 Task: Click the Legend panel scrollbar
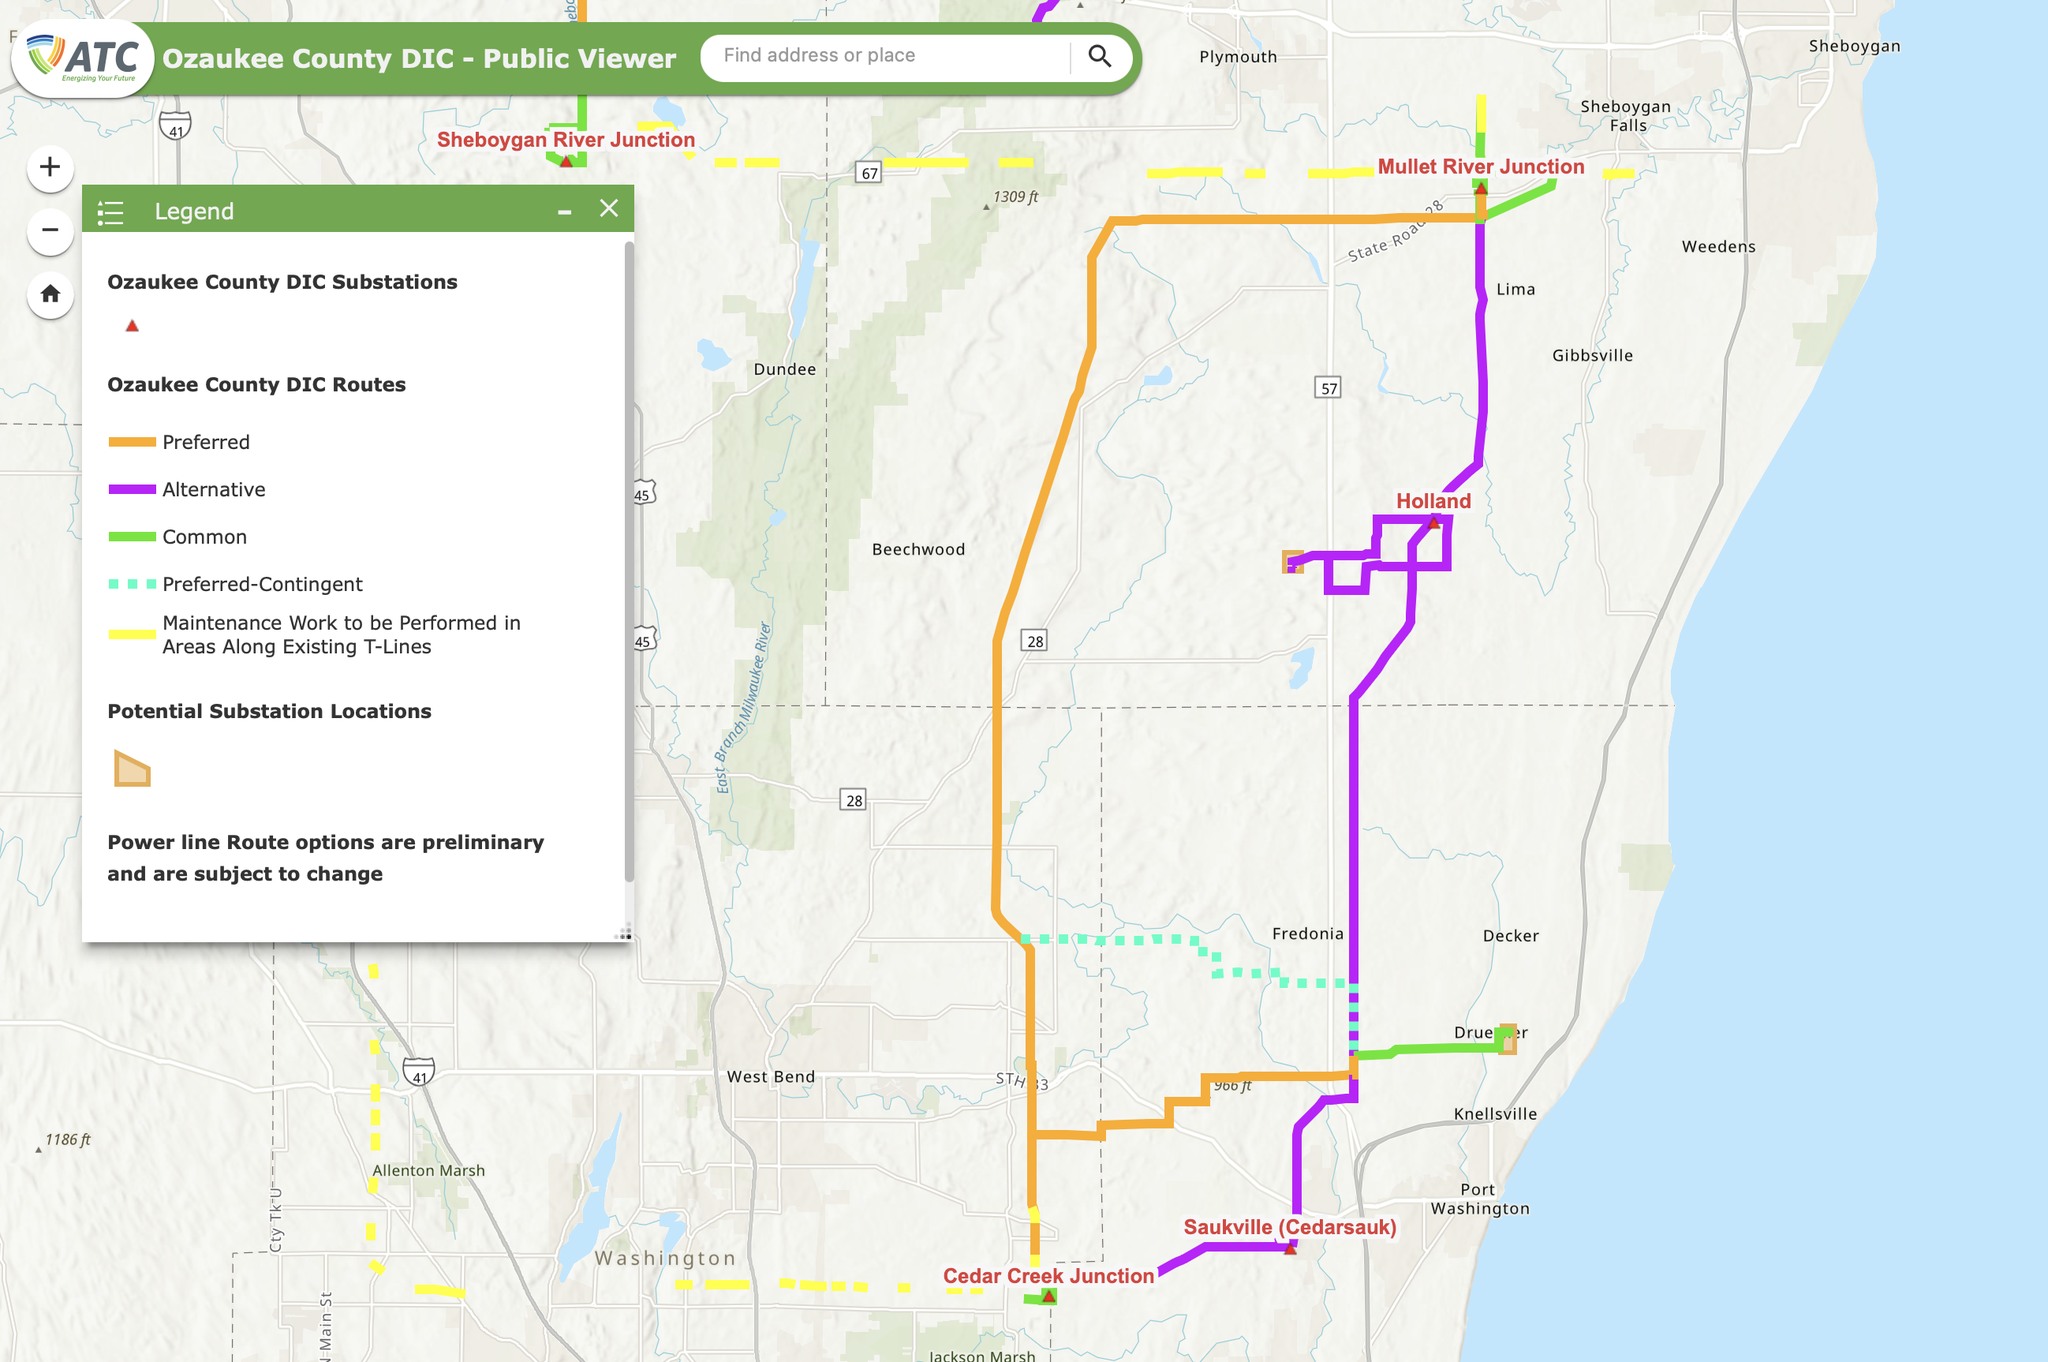coord(629,562)
